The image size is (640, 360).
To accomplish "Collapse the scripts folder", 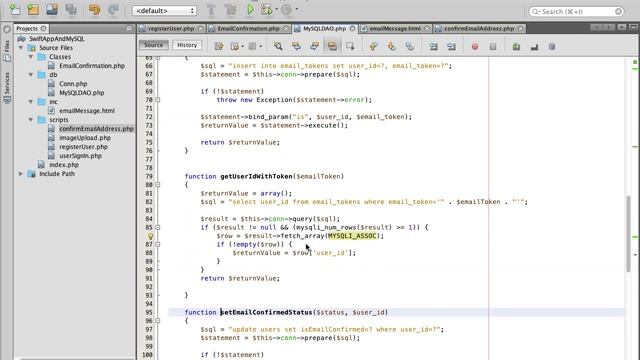I will tap(31, 120).
